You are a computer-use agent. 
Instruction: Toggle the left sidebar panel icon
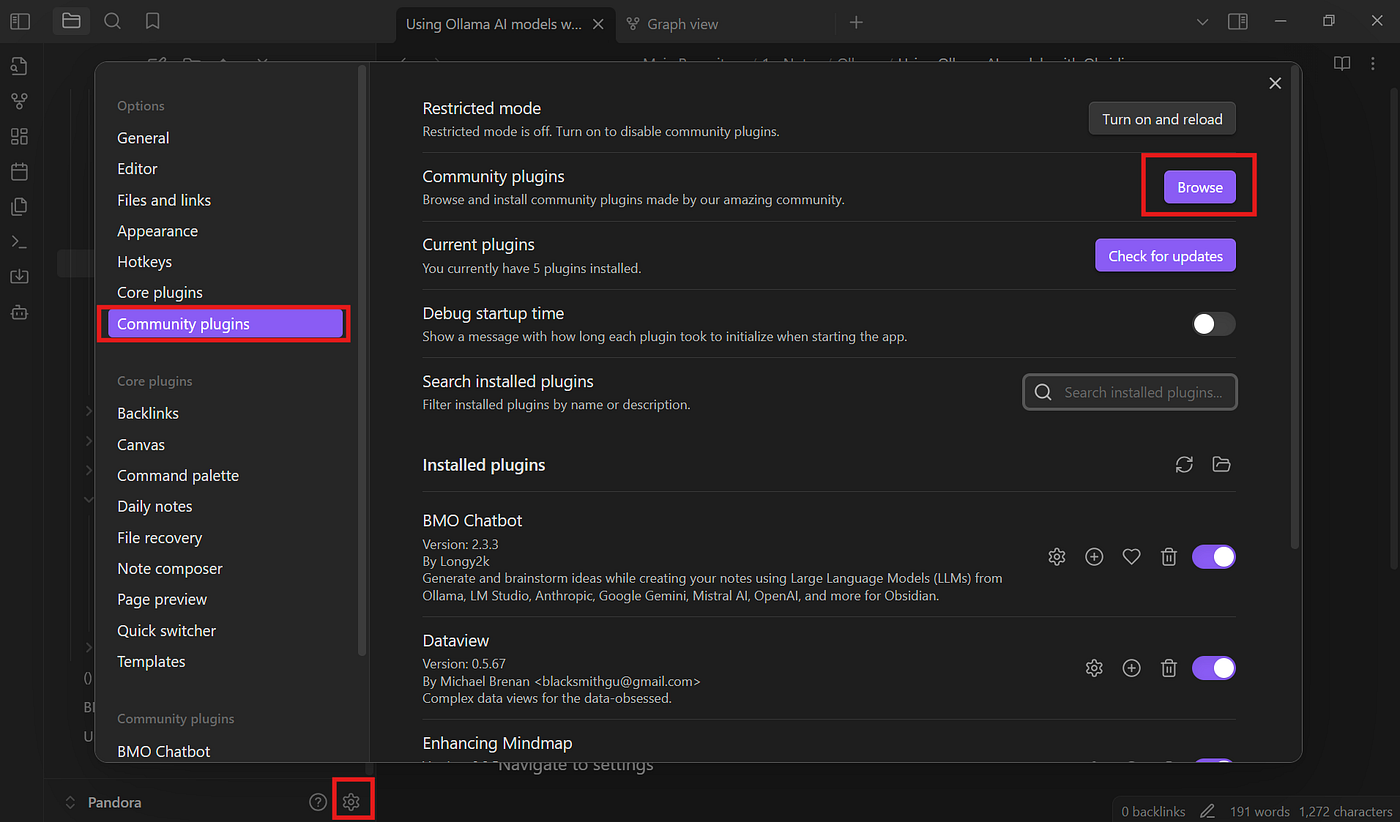pos(19,21)
